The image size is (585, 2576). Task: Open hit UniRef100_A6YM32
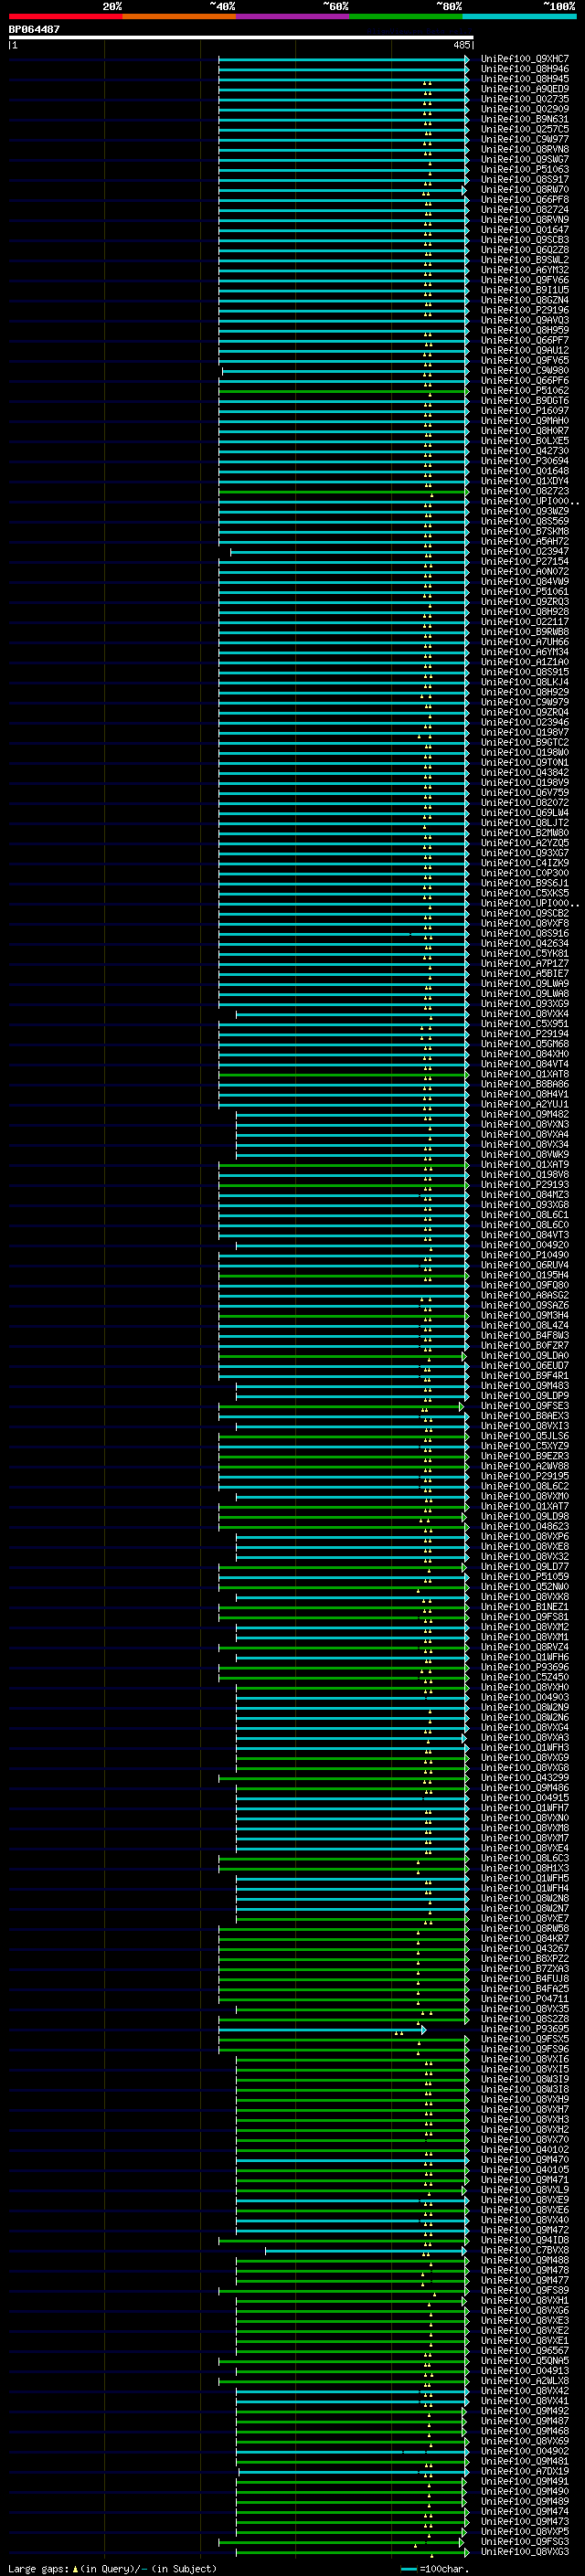coord(524,269)
